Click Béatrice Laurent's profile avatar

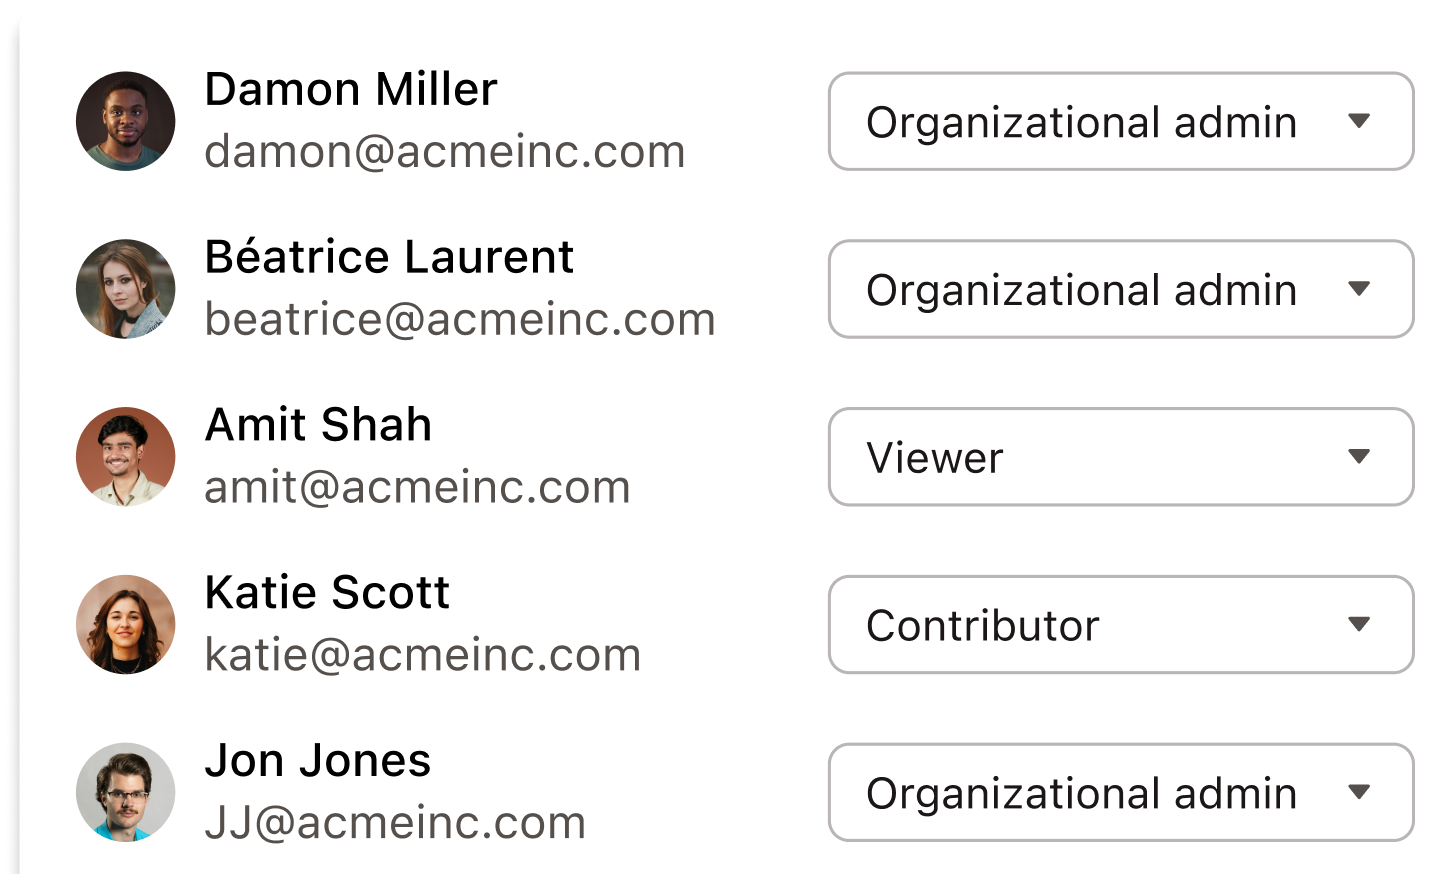(x=126, y=289)
